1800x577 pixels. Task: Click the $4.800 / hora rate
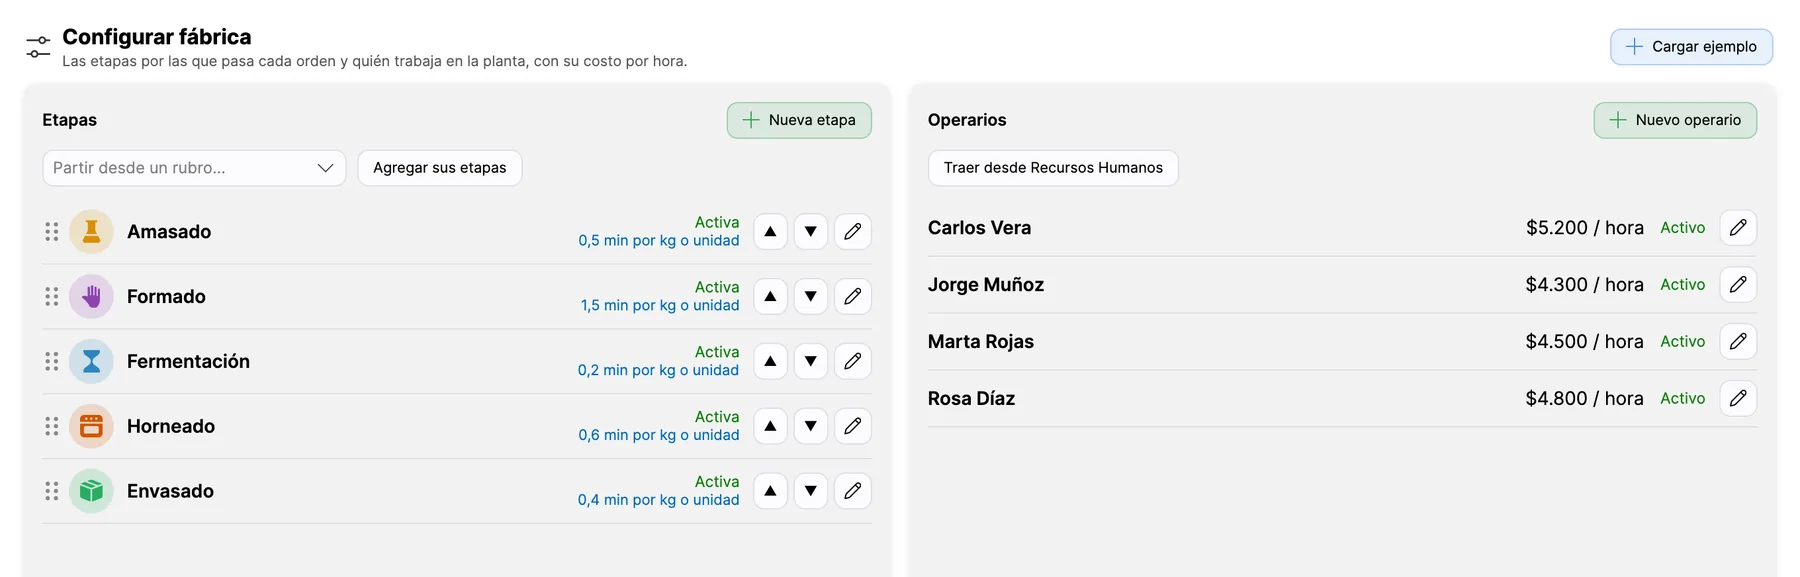tap(1585, 399)
